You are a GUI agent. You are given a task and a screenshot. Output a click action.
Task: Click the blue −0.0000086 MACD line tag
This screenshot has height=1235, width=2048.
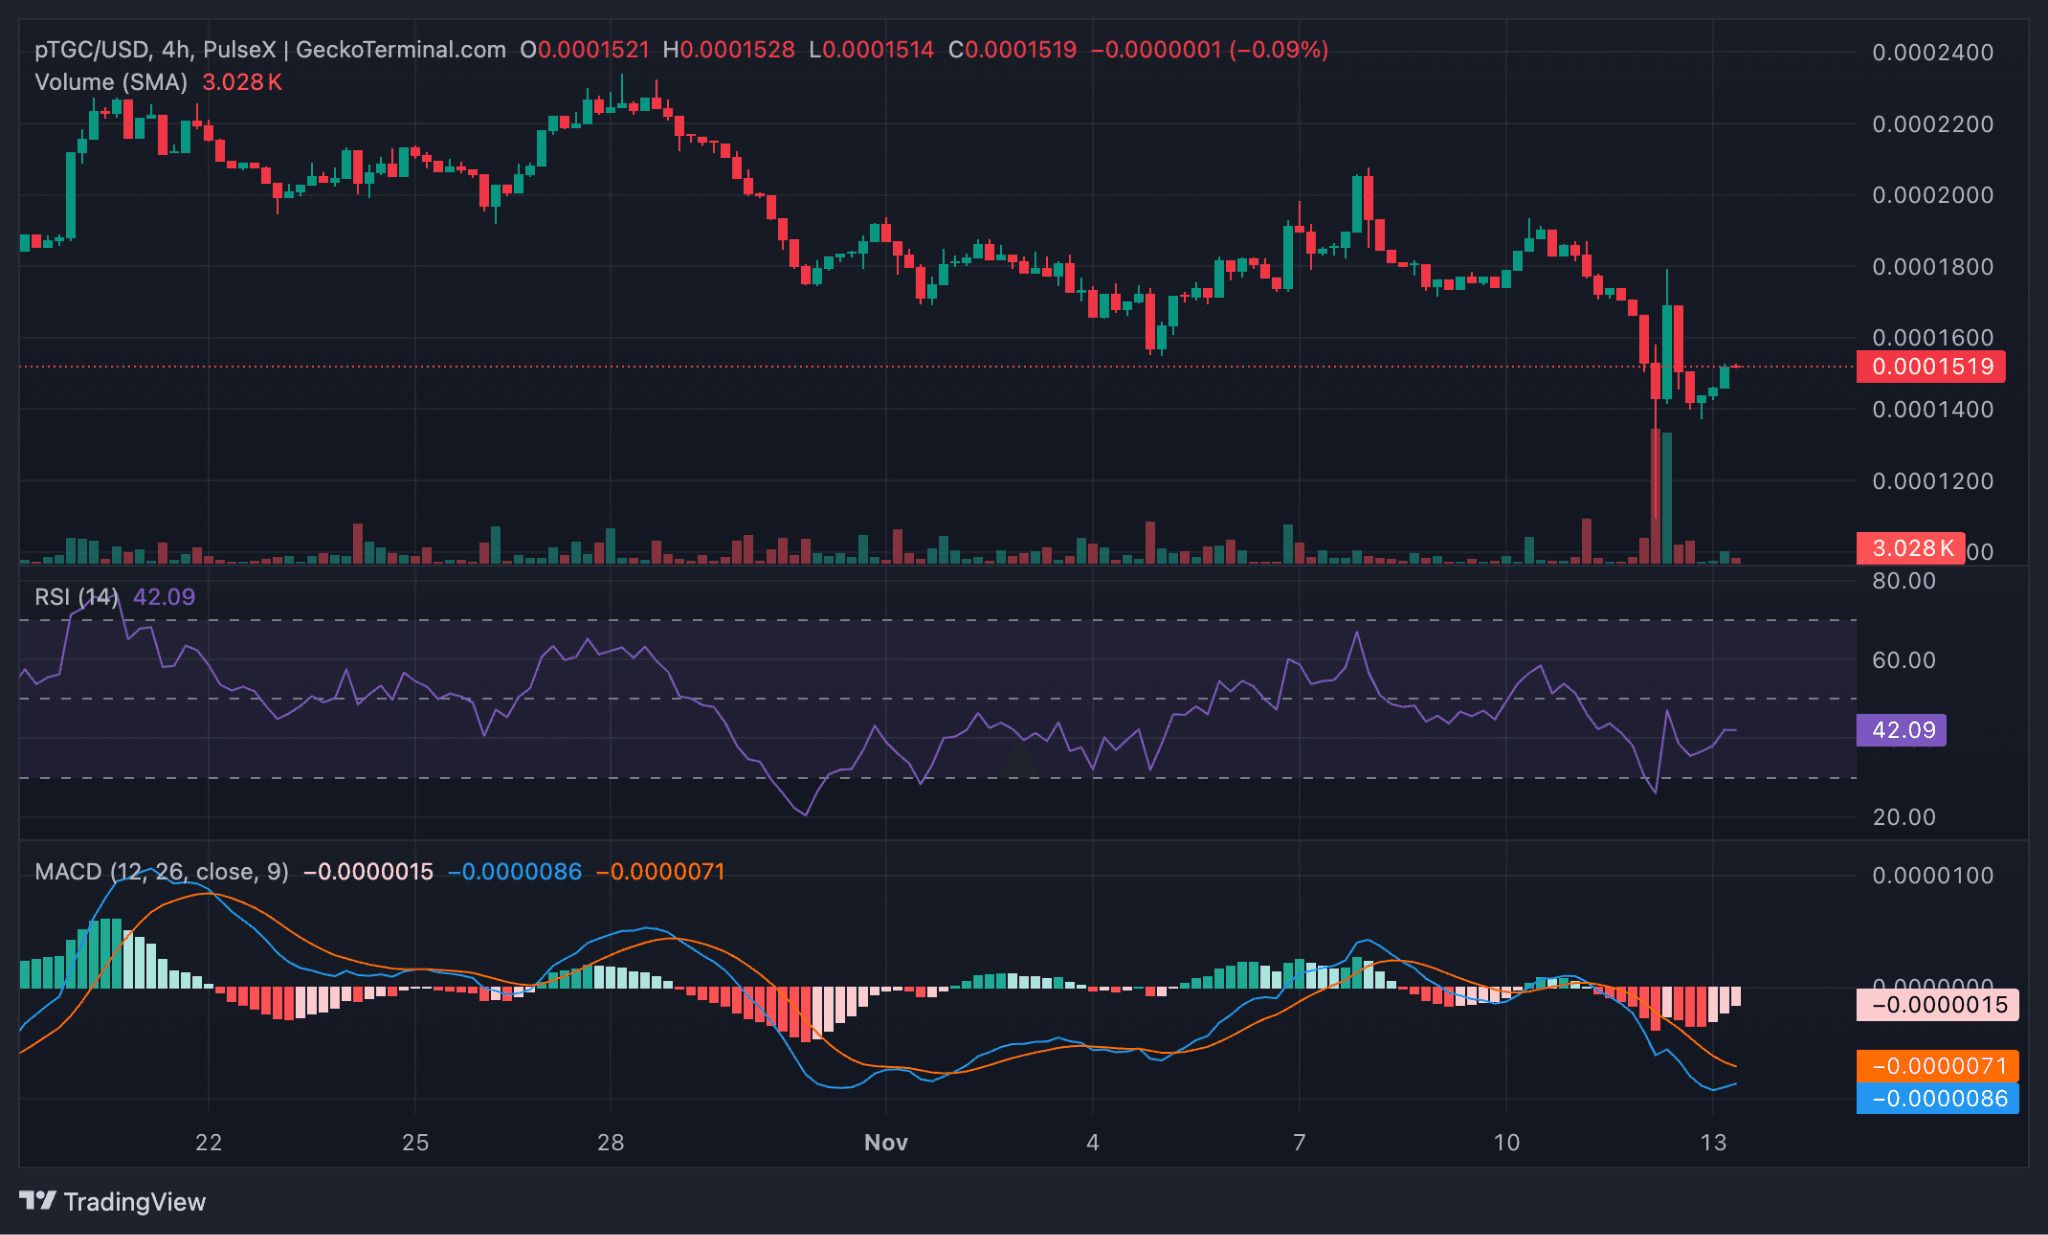tap(1937, 1099)
